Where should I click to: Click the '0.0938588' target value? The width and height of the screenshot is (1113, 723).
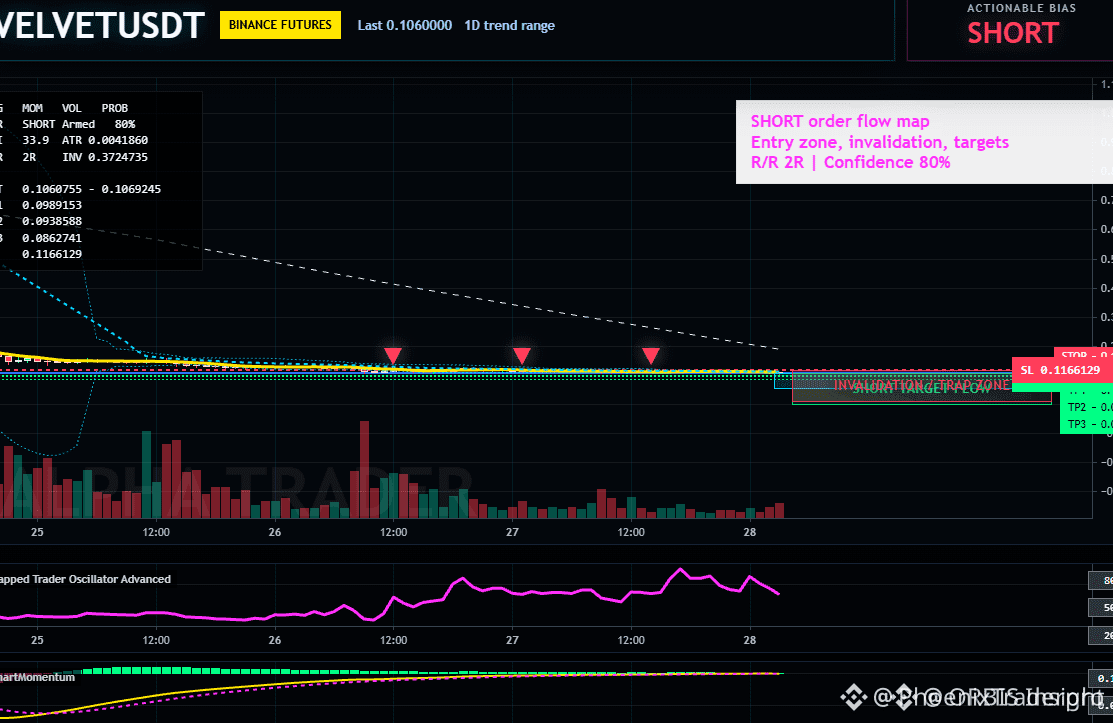52,221
